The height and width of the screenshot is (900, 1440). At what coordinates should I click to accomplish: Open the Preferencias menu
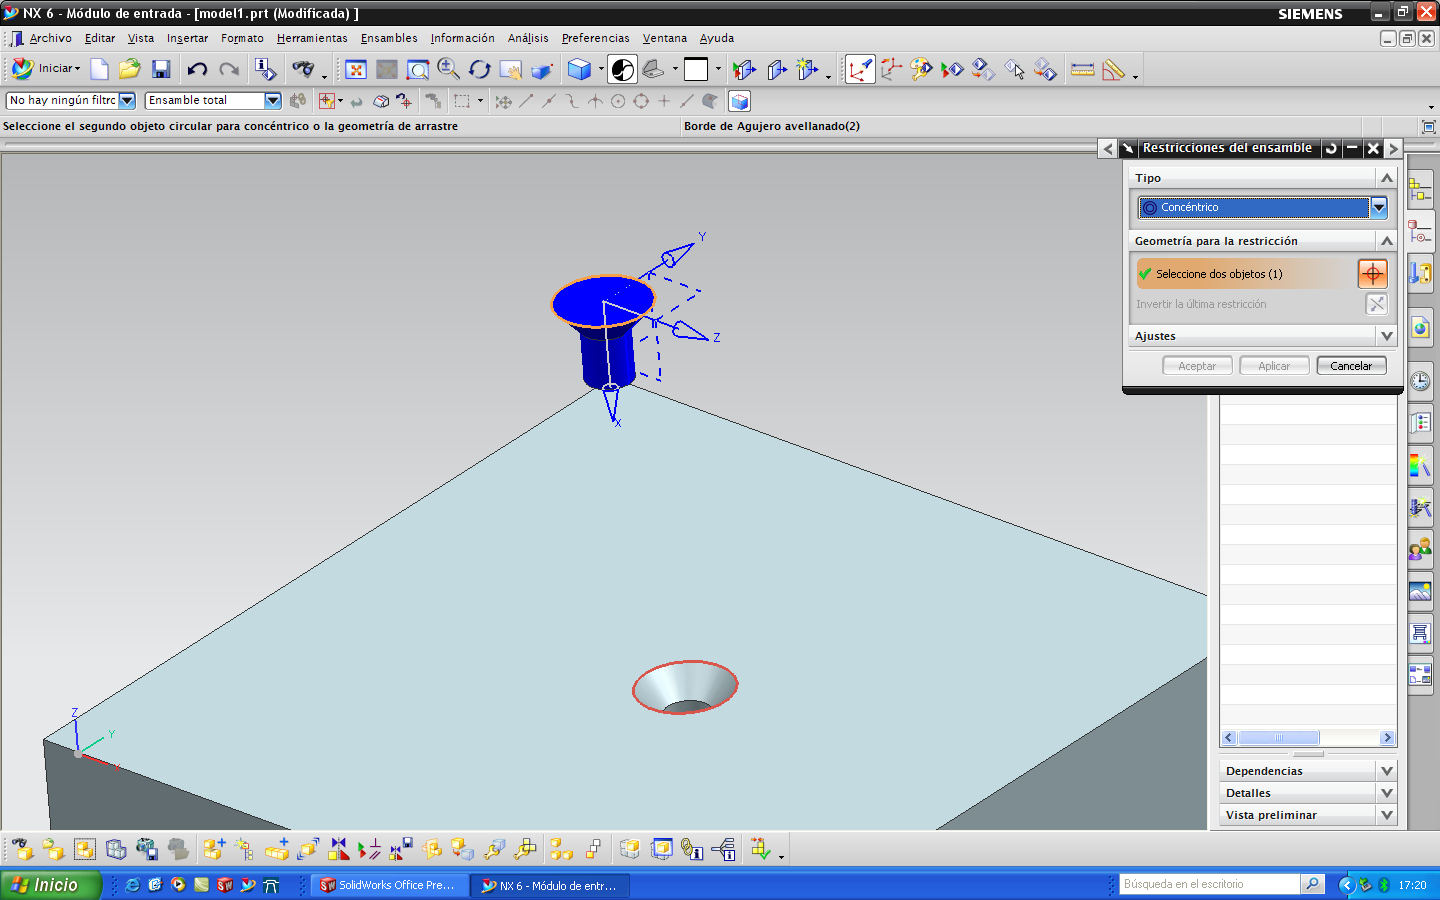tap(596, 38)
